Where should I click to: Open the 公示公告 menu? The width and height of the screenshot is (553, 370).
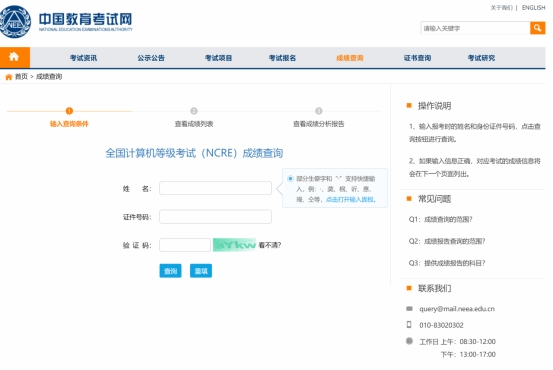[x=151, y=58]
